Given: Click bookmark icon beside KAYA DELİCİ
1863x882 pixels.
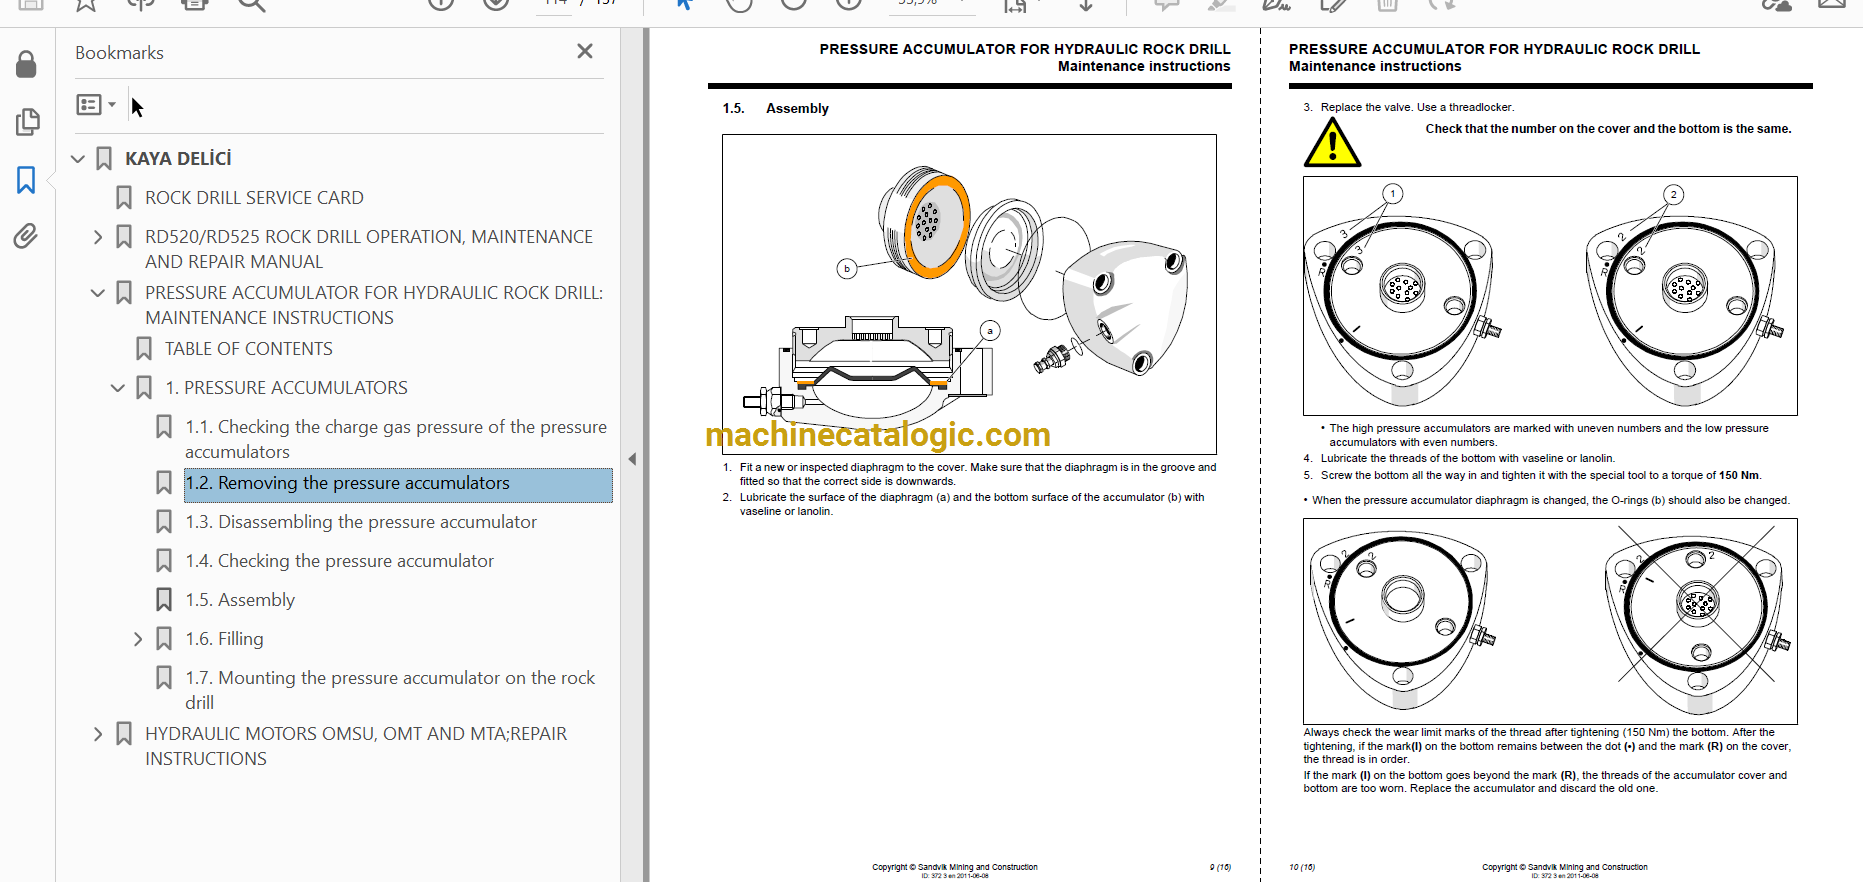Looking at the screenshot, I should (x=104, y=159).
